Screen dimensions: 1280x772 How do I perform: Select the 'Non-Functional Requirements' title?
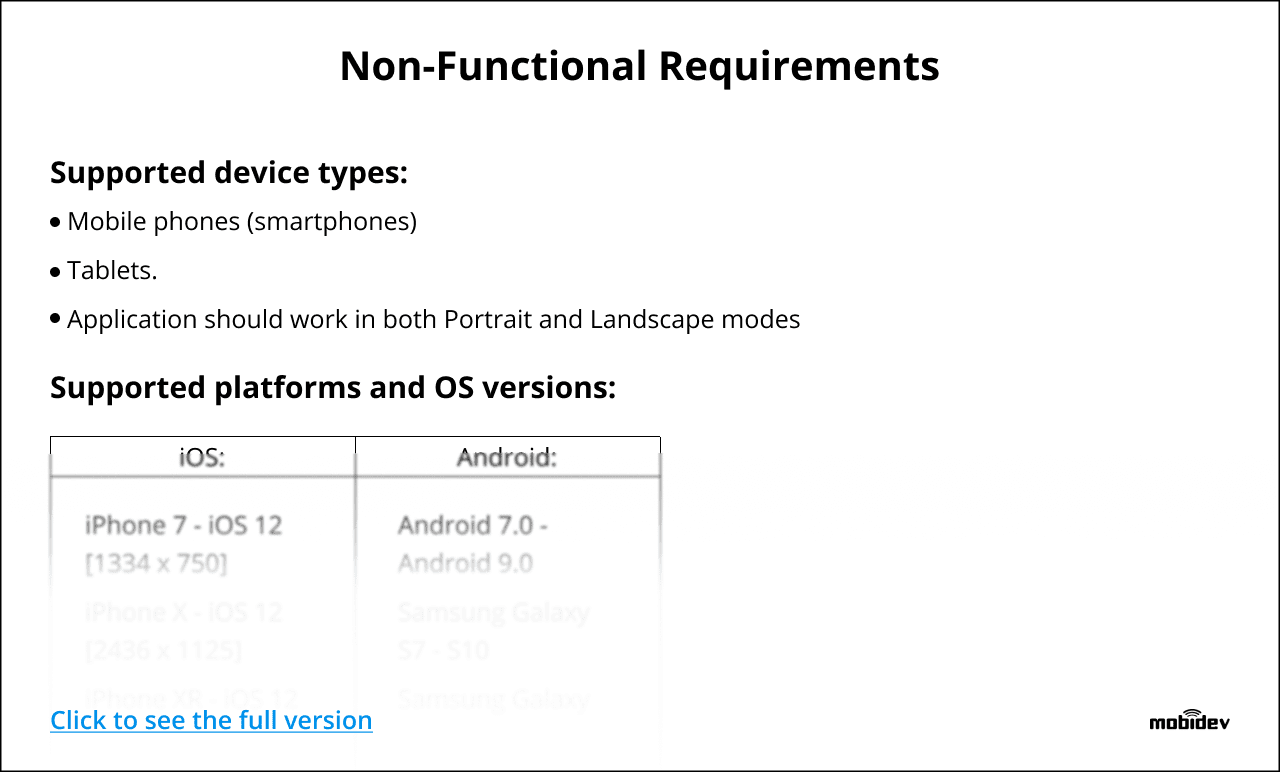click(640, 66)
